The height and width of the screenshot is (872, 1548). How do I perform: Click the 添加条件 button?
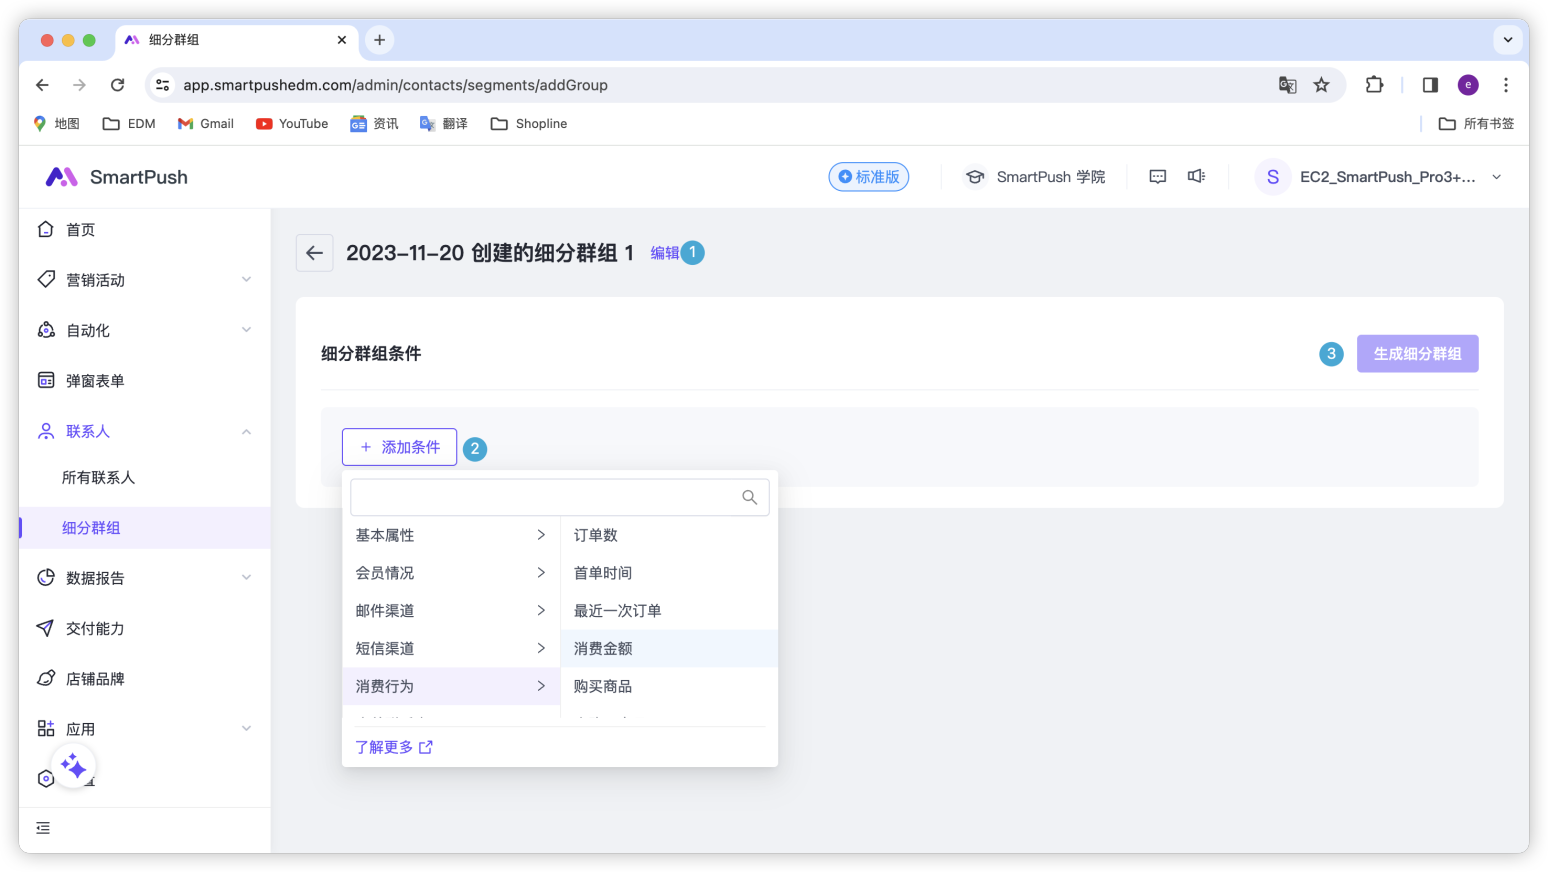[x=399, y=447]
